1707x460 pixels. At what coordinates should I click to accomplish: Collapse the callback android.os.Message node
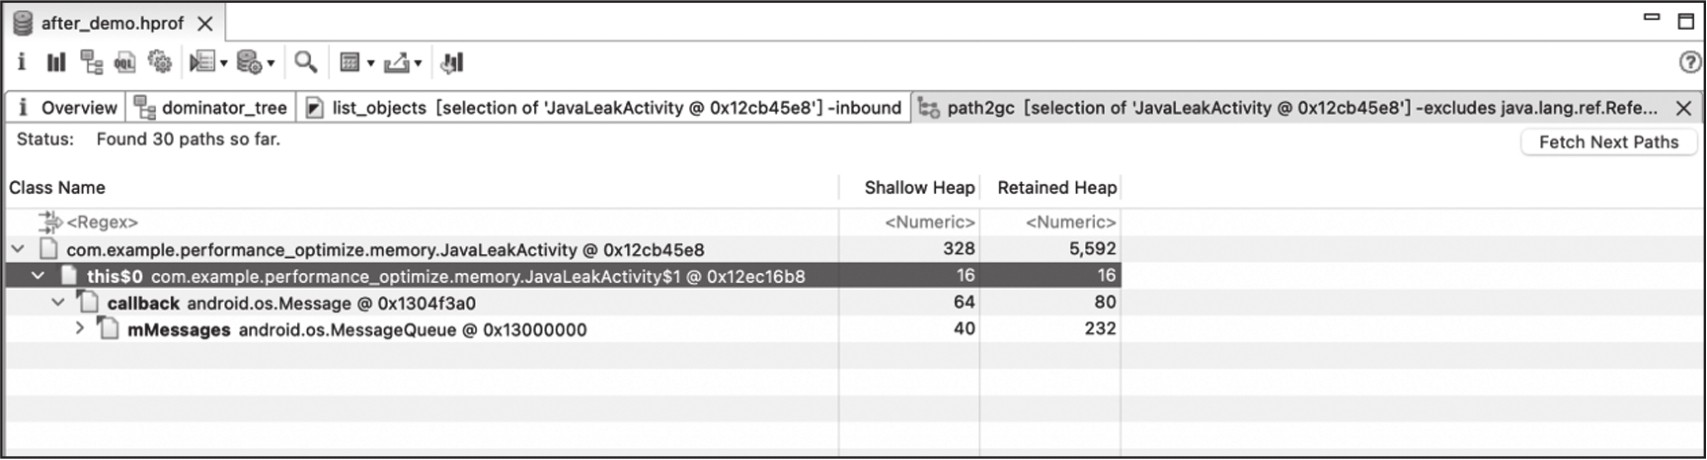click(x=59, y=302)
